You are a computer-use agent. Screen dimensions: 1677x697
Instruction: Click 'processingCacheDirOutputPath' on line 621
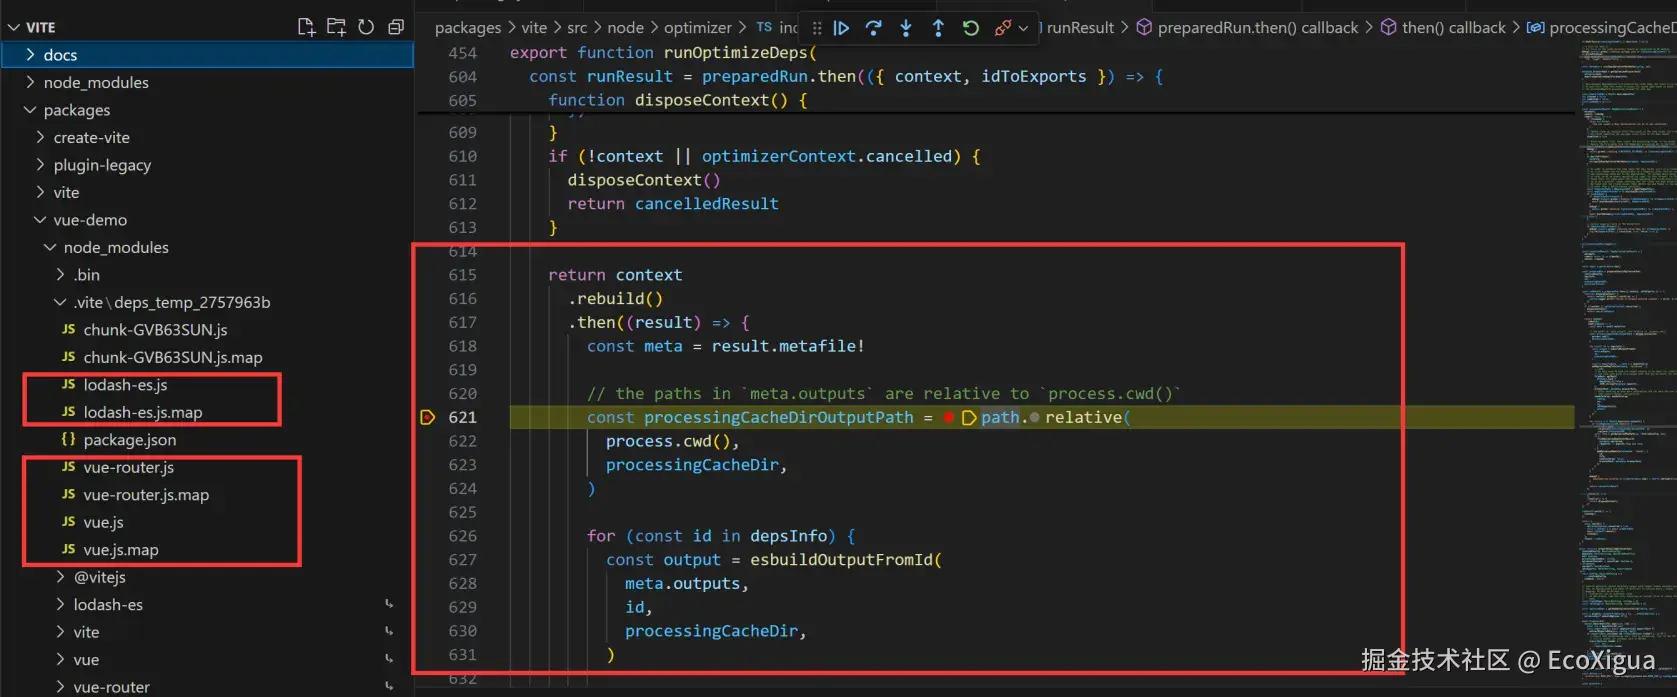point(778,418)
